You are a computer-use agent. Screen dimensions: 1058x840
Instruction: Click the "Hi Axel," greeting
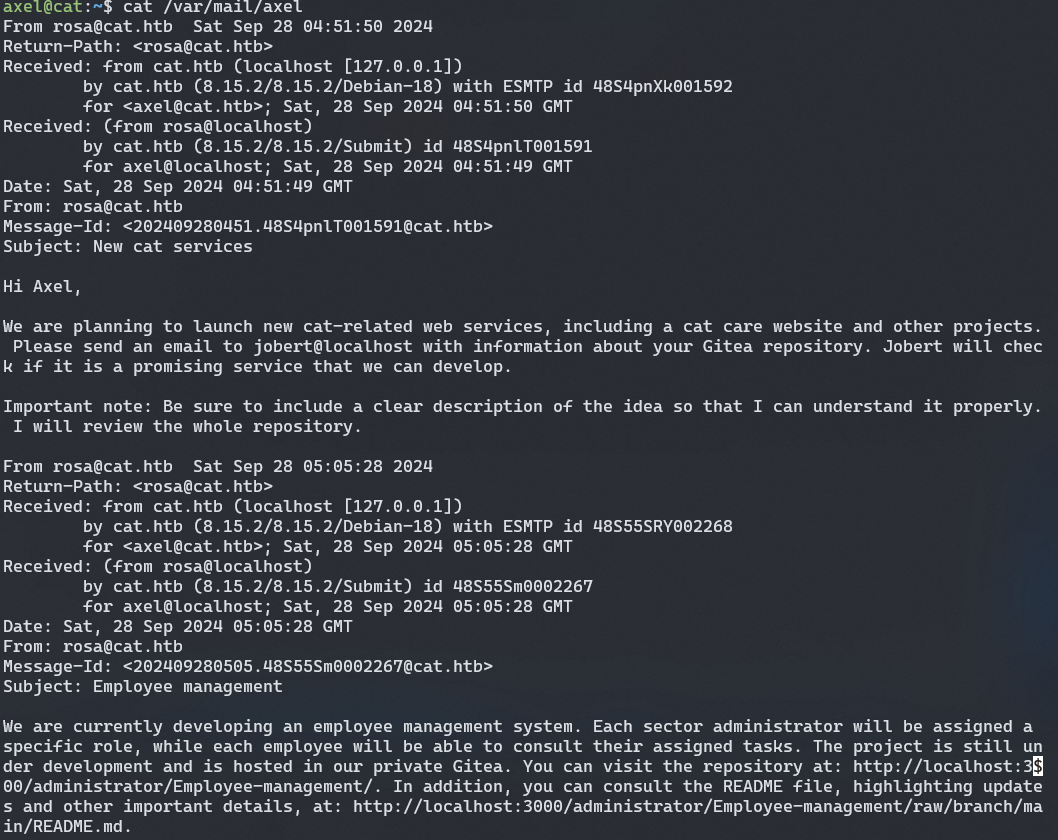click(42, 287)
